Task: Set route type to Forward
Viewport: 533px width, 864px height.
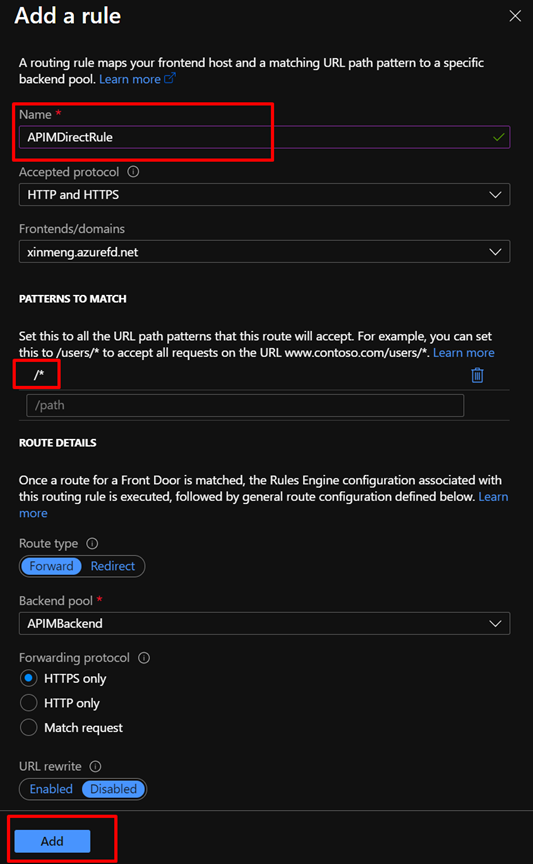Action: [51, 566]
